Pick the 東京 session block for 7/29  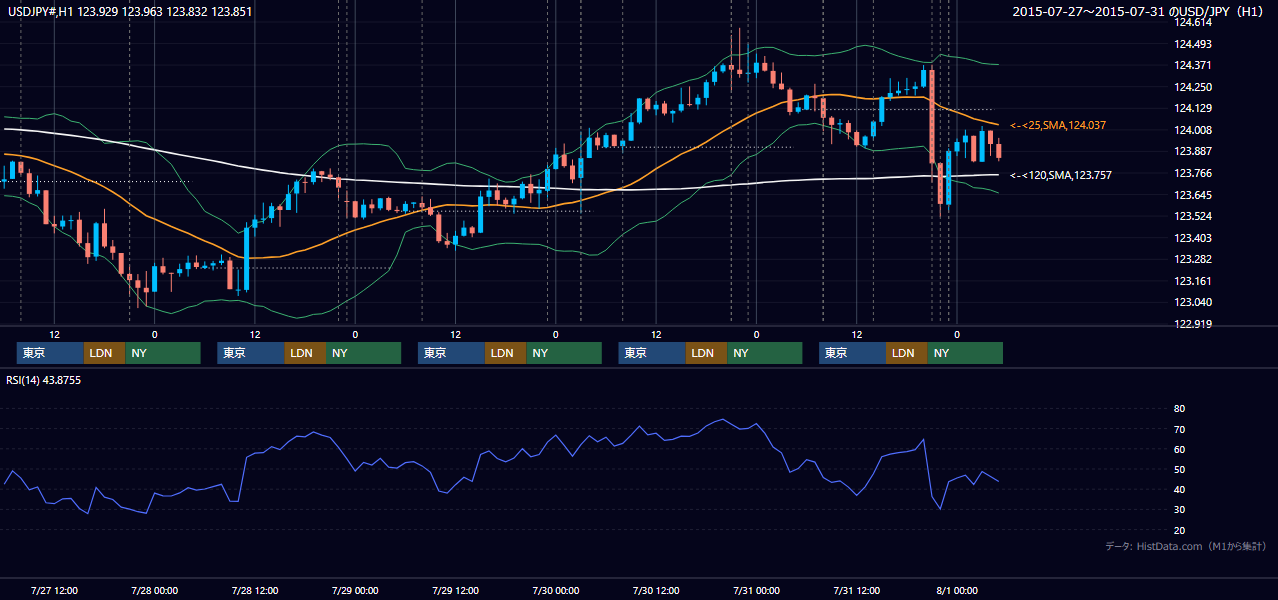(x=451, y=353)
